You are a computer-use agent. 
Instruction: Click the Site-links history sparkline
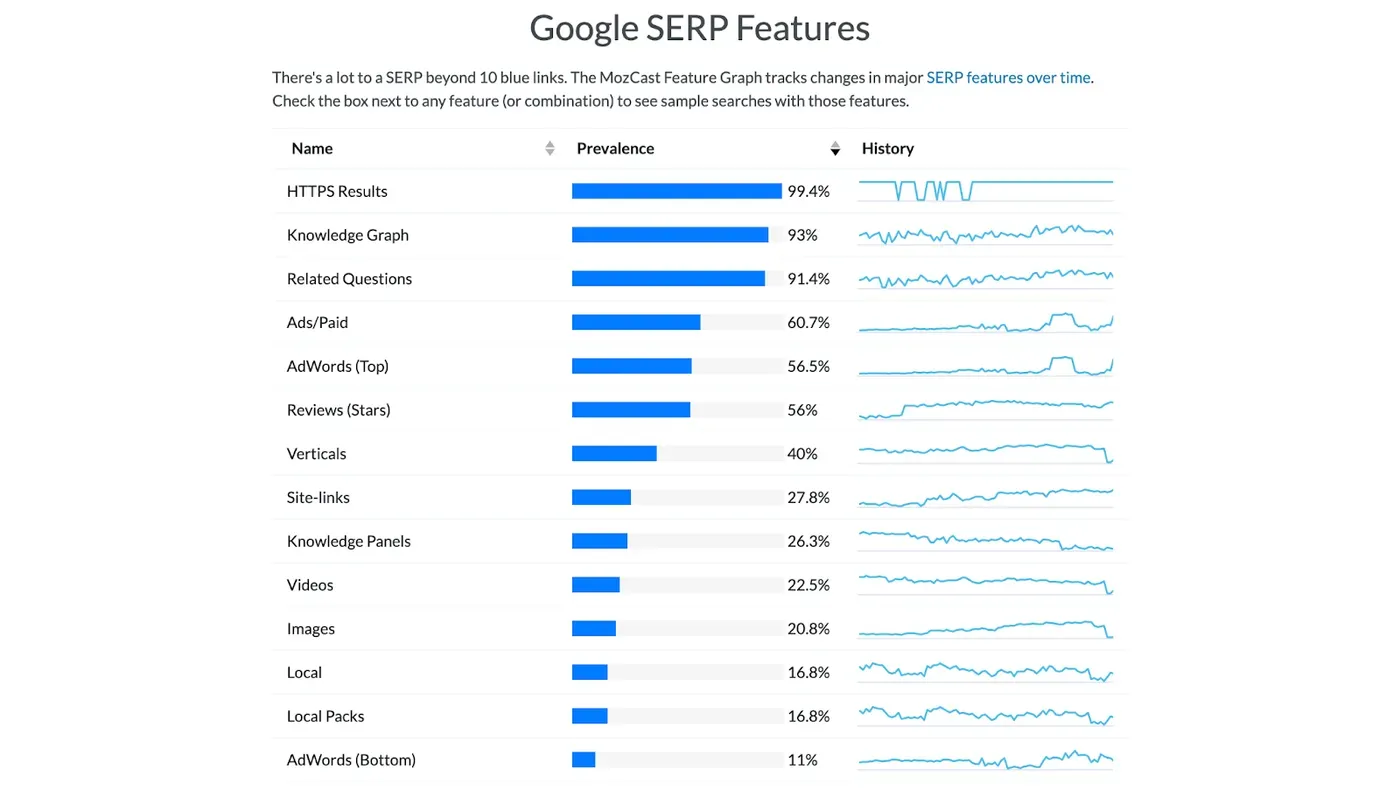986,497
